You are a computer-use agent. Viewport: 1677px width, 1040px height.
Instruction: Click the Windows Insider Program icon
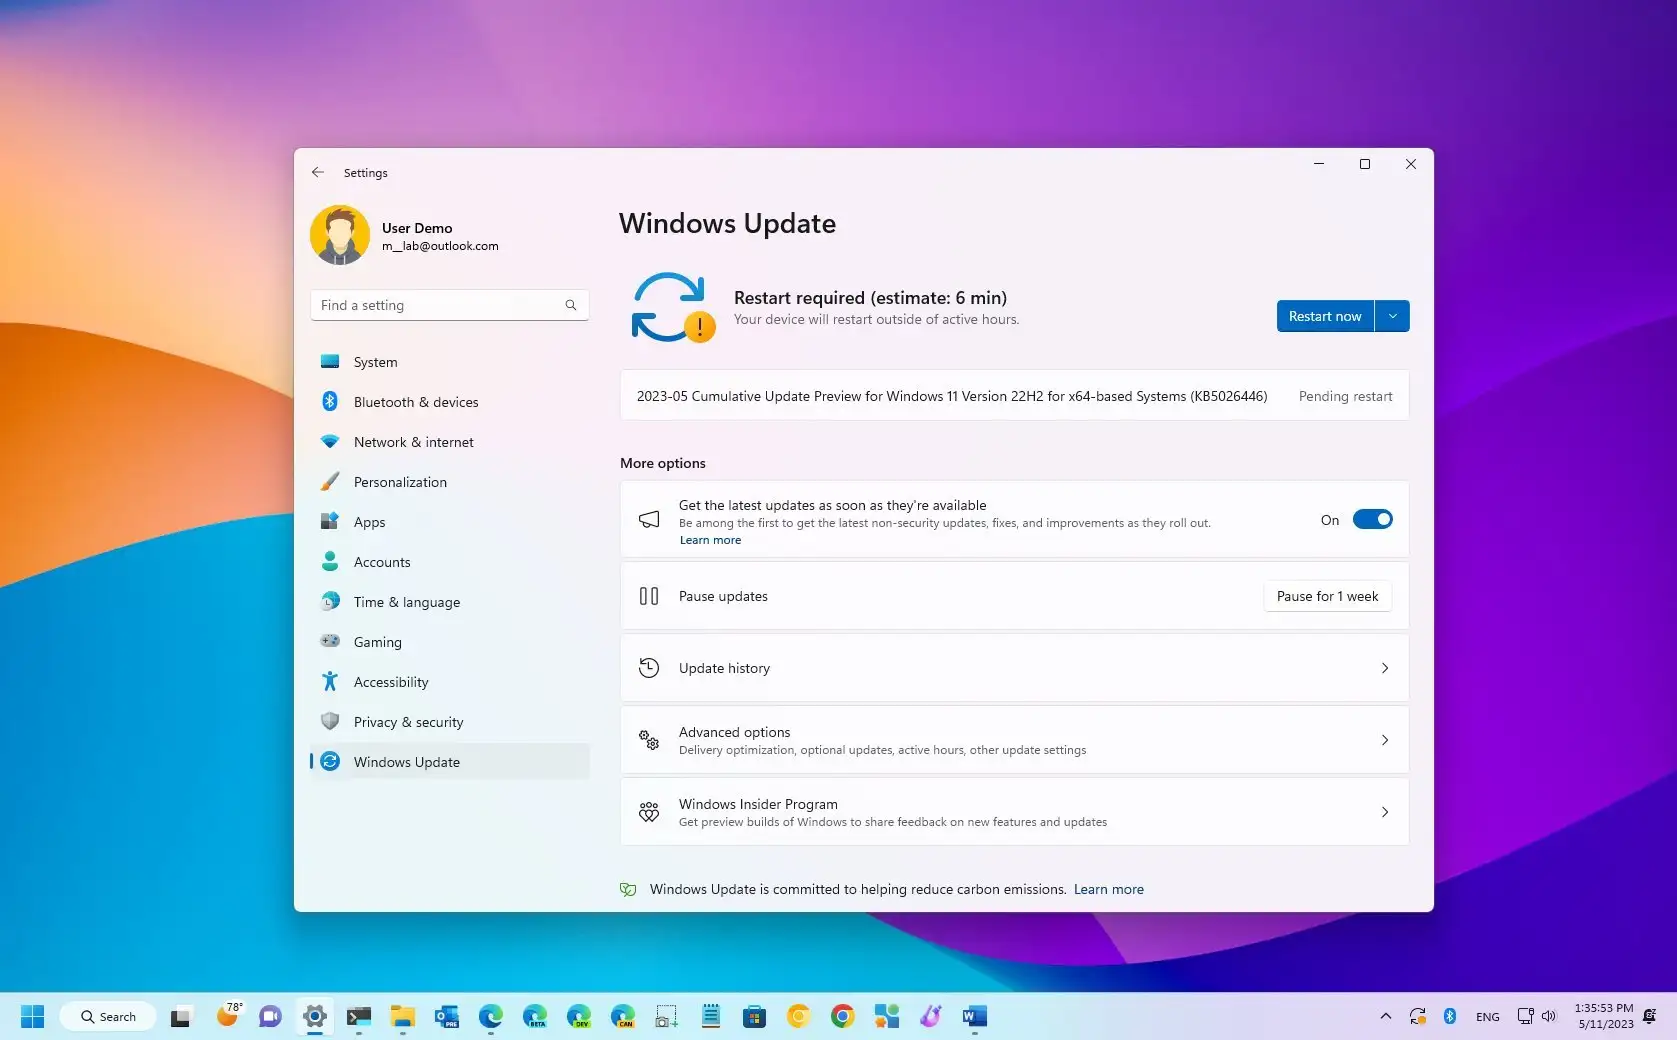[x=649, y=812]
